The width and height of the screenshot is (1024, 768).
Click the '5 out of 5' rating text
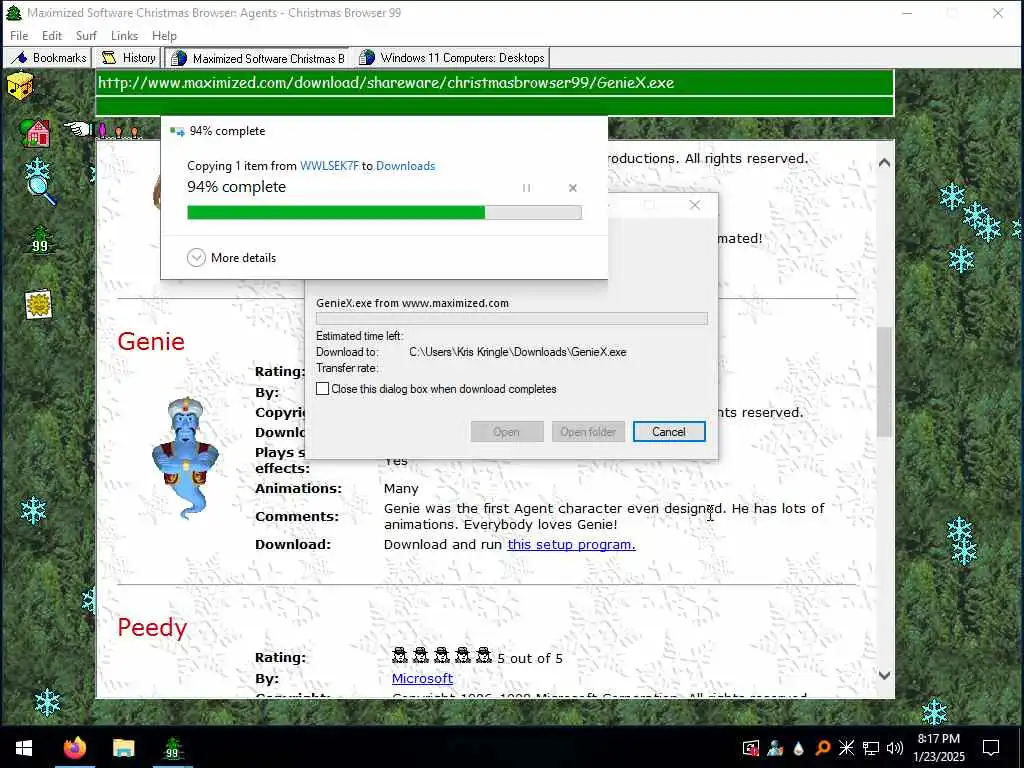(x=530, y=658)
